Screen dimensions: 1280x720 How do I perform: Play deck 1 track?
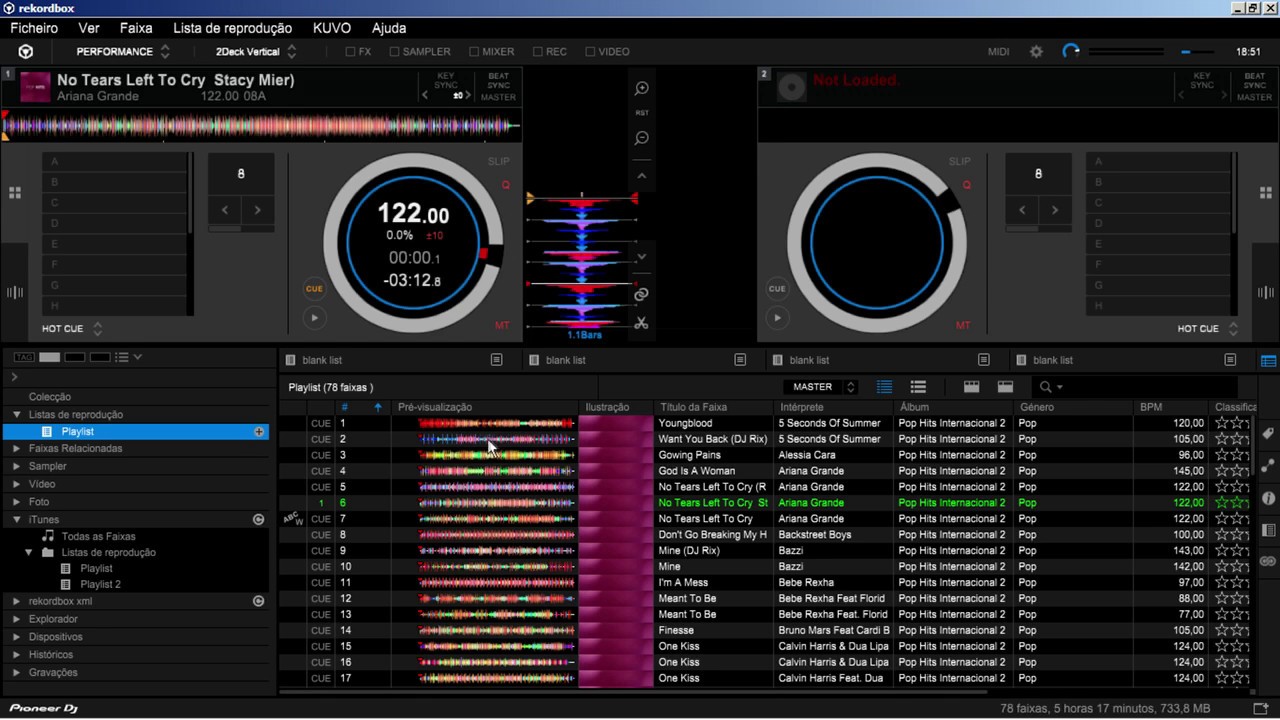[314, 318]
